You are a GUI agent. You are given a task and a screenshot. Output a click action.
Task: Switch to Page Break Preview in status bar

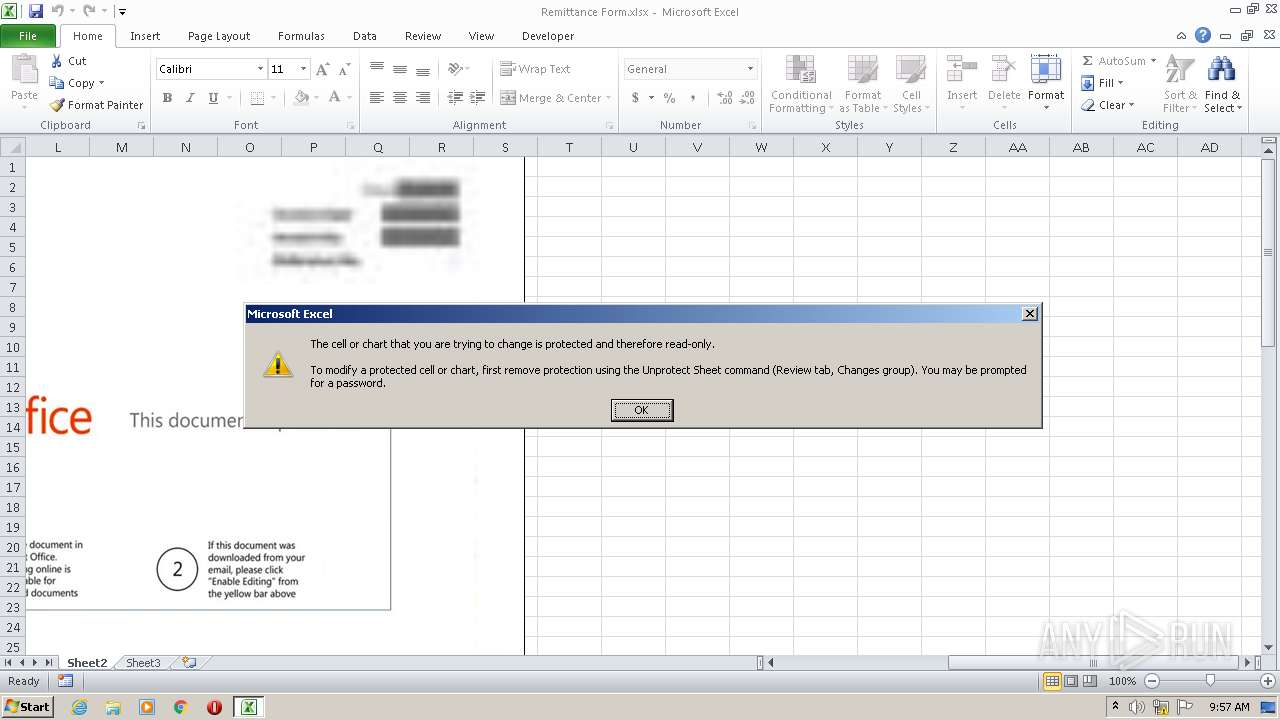(x=1091, y=681)
